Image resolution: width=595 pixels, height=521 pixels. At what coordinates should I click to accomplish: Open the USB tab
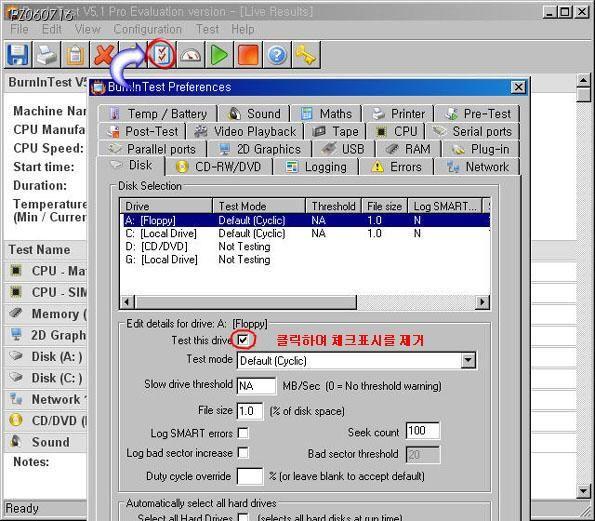click(x=343, y=149)
